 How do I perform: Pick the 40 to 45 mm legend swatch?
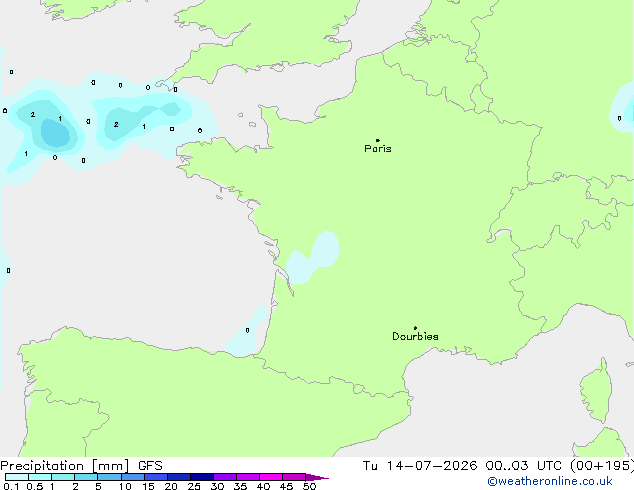click(x=271, y=477)
